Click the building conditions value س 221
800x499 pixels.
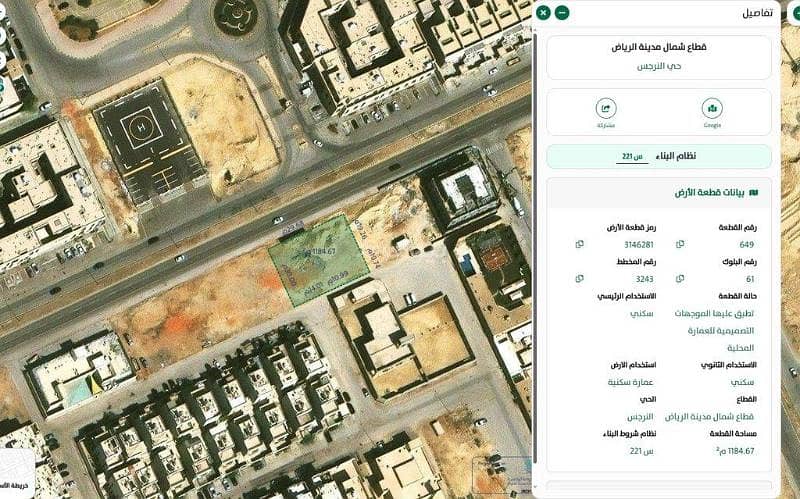point(642,451)
